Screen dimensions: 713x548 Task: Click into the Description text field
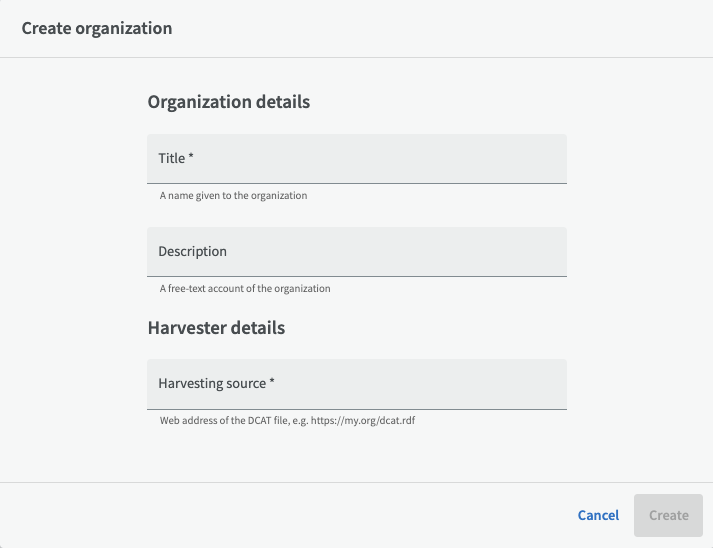click(357, 251)
